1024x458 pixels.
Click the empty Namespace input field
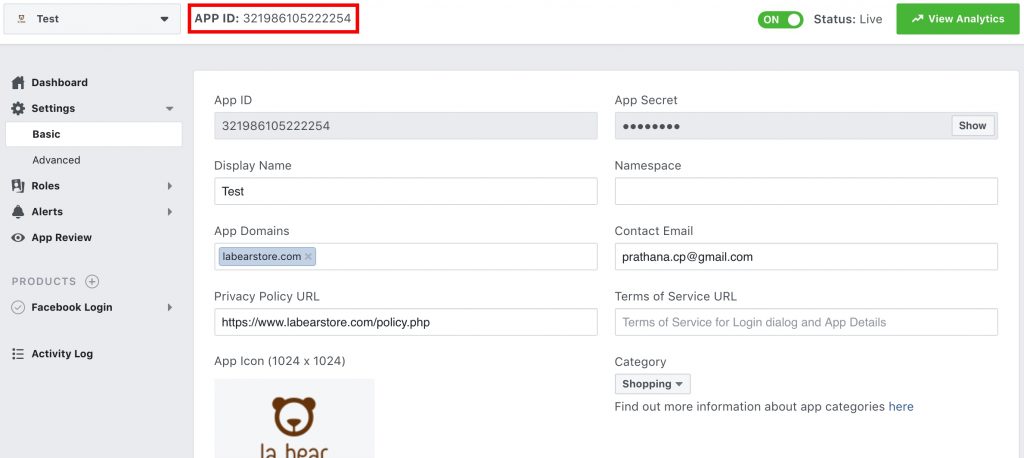point(806,191)
